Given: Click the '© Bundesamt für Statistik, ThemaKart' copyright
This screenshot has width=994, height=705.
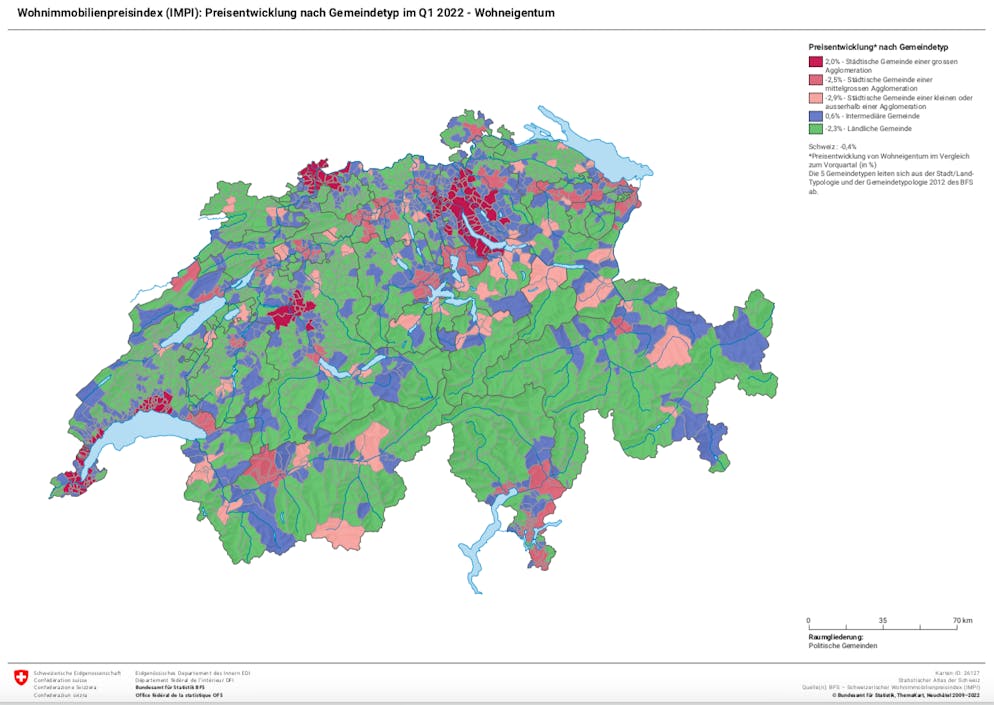Looking at the screenshot, I should pyautogui.click(x=905, y=695).
